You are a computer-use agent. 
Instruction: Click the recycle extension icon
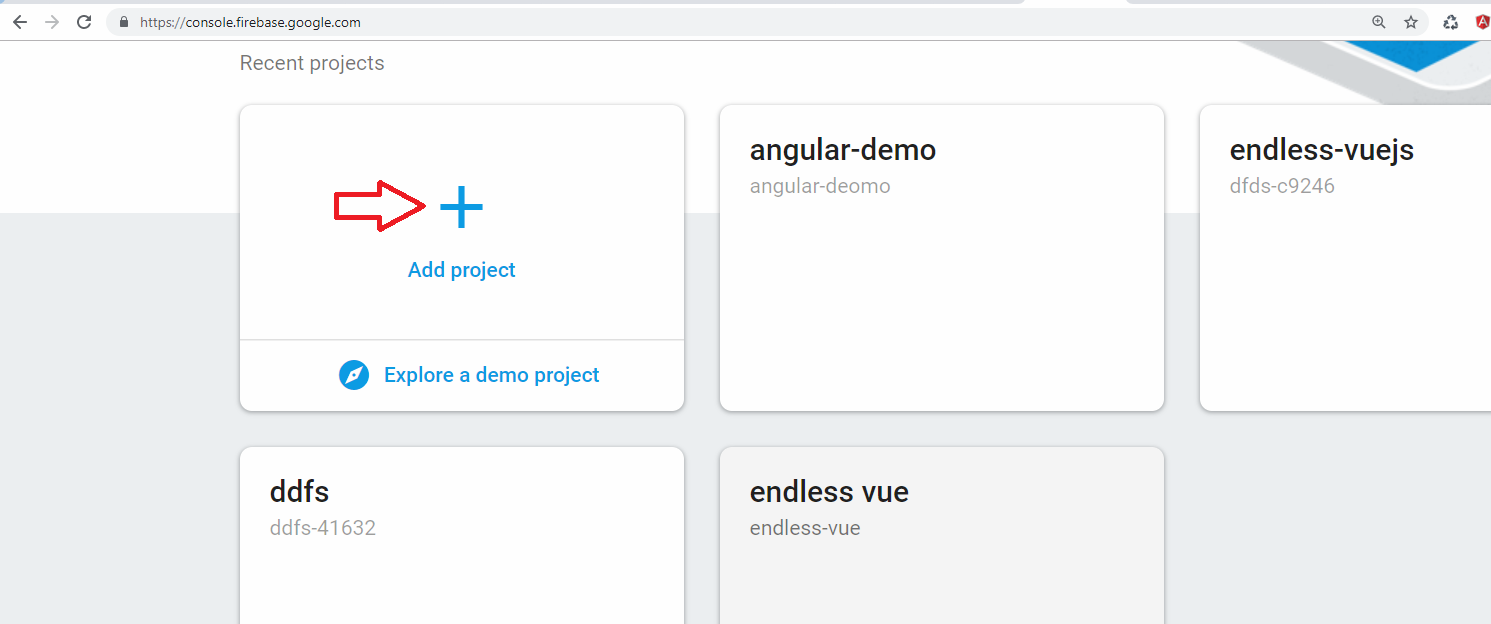click(x=1450, y=22)
